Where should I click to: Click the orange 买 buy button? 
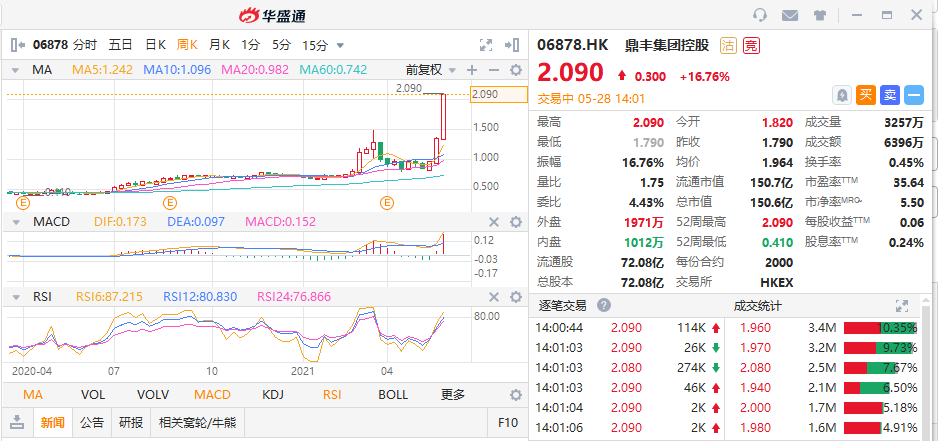coord(865,95)
